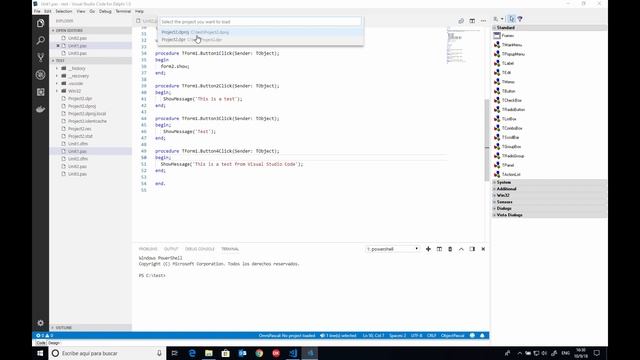This screenshot has width=640, height=360.
Task: Click the editor vertical scrollbar
Action: pos(487,140)
